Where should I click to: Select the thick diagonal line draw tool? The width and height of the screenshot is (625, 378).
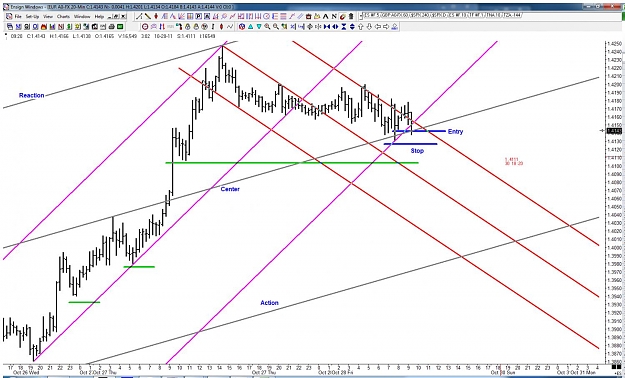pos(148,16)
